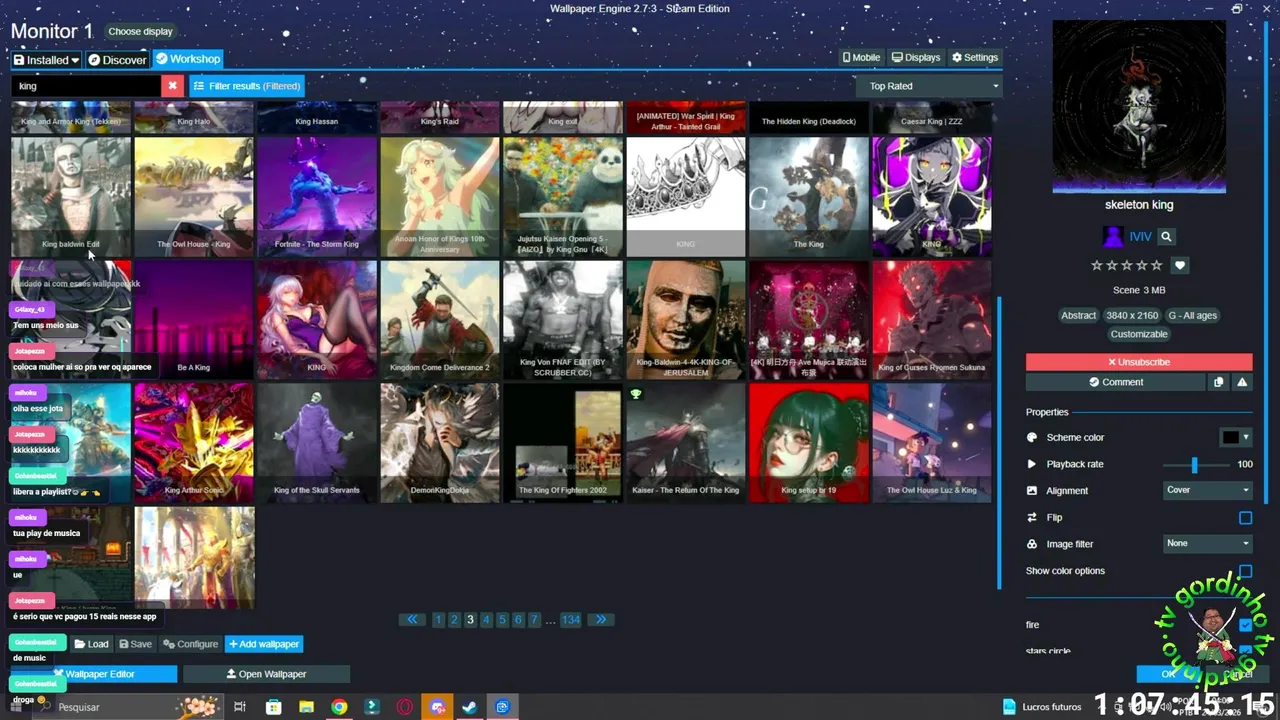Select Kaiser - The Return Of The King wallpaper
1280x720 pixels.
[x=686, y=443]
